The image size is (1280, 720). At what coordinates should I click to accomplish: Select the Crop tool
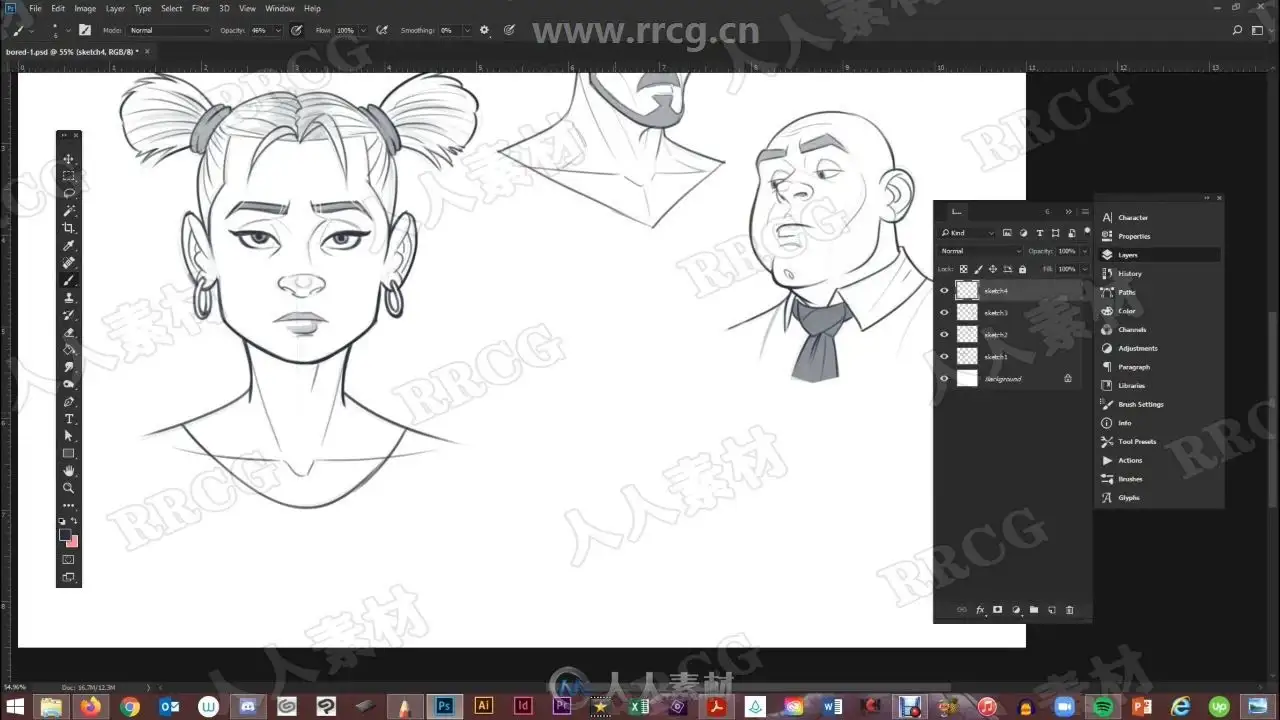pos(69,228)
